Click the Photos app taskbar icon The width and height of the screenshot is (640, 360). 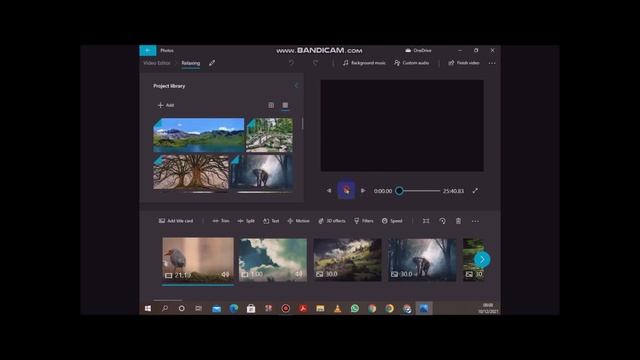point(424,309)
